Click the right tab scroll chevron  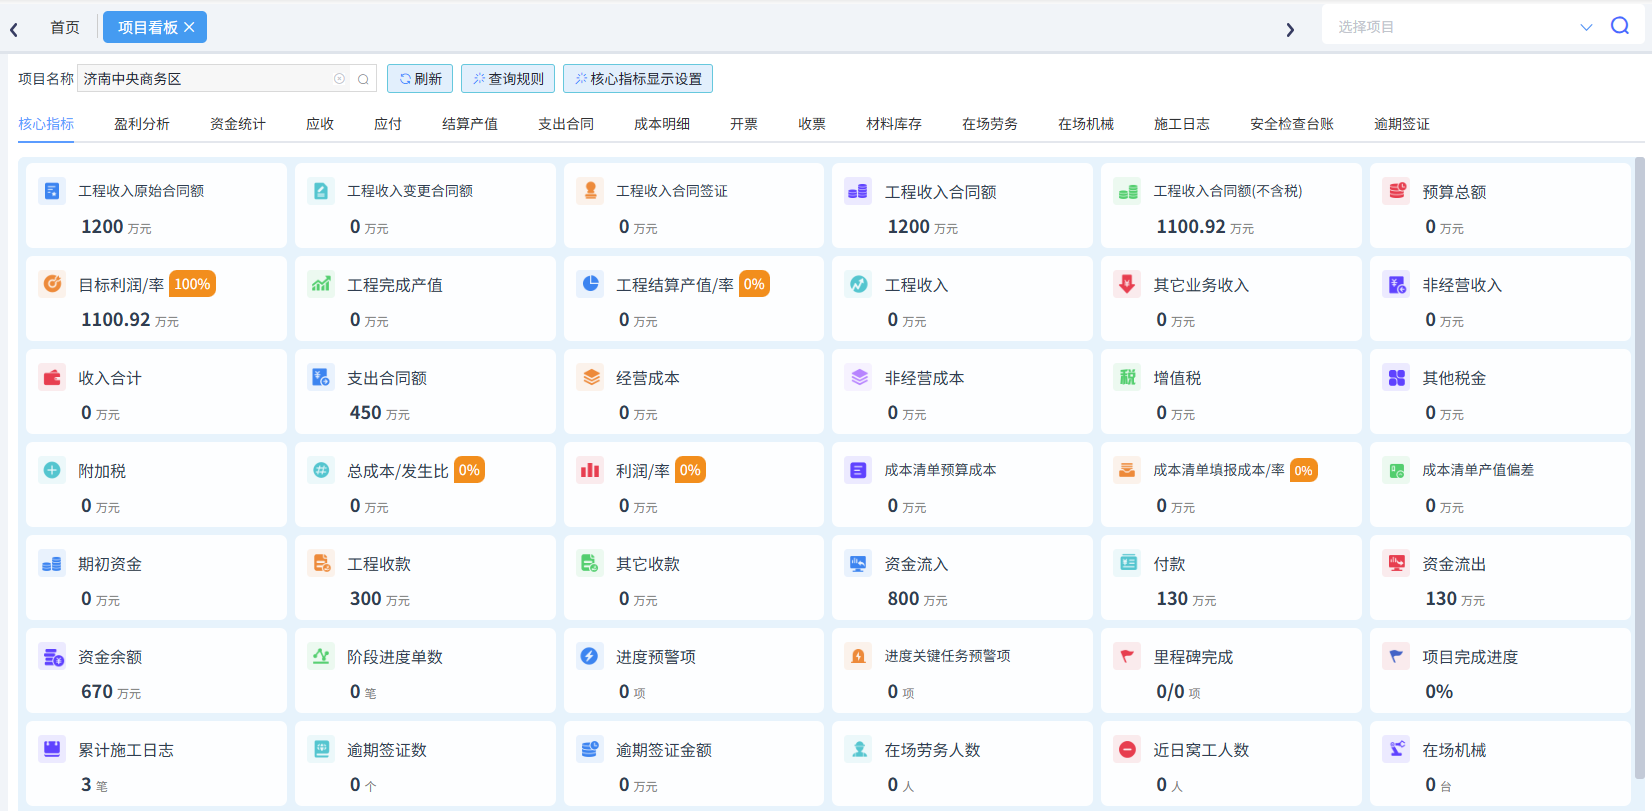click(x=1290, y=30)
